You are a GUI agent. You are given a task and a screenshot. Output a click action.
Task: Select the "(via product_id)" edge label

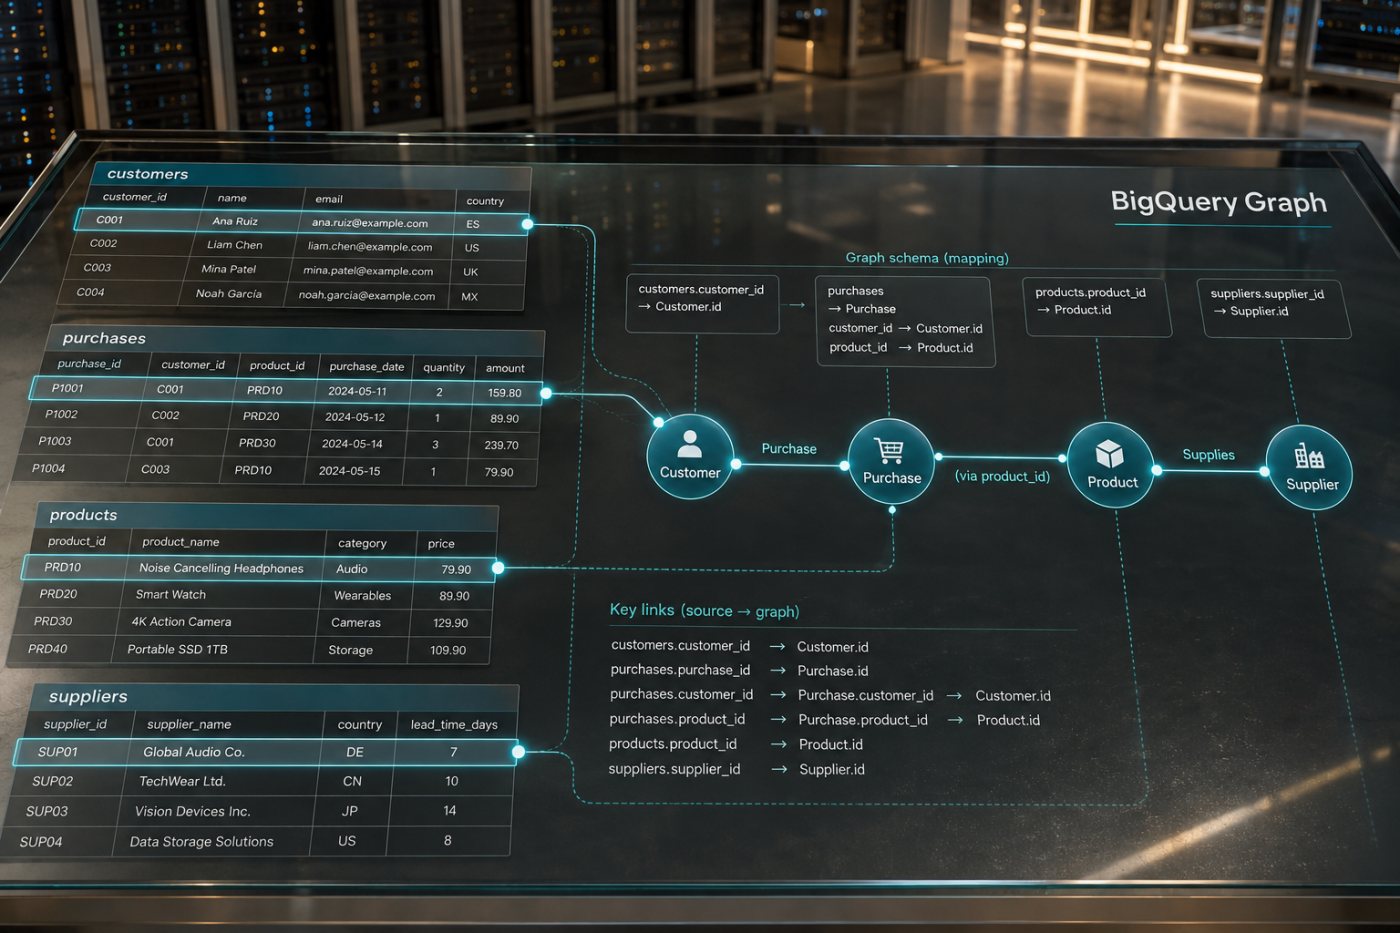pos(1002,476)
